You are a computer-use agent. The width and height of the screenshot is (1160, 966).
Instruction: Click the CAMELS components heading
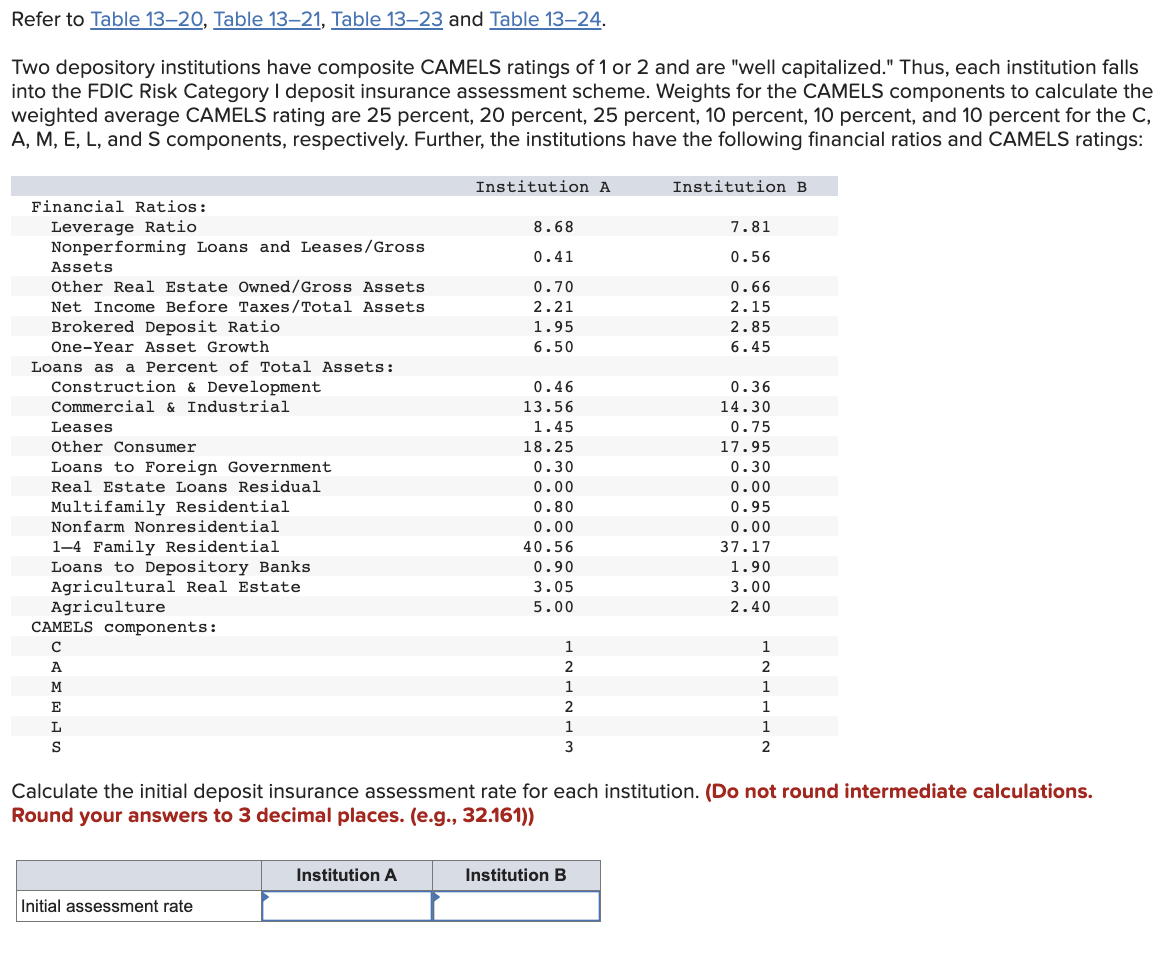(x=124, y=627)
